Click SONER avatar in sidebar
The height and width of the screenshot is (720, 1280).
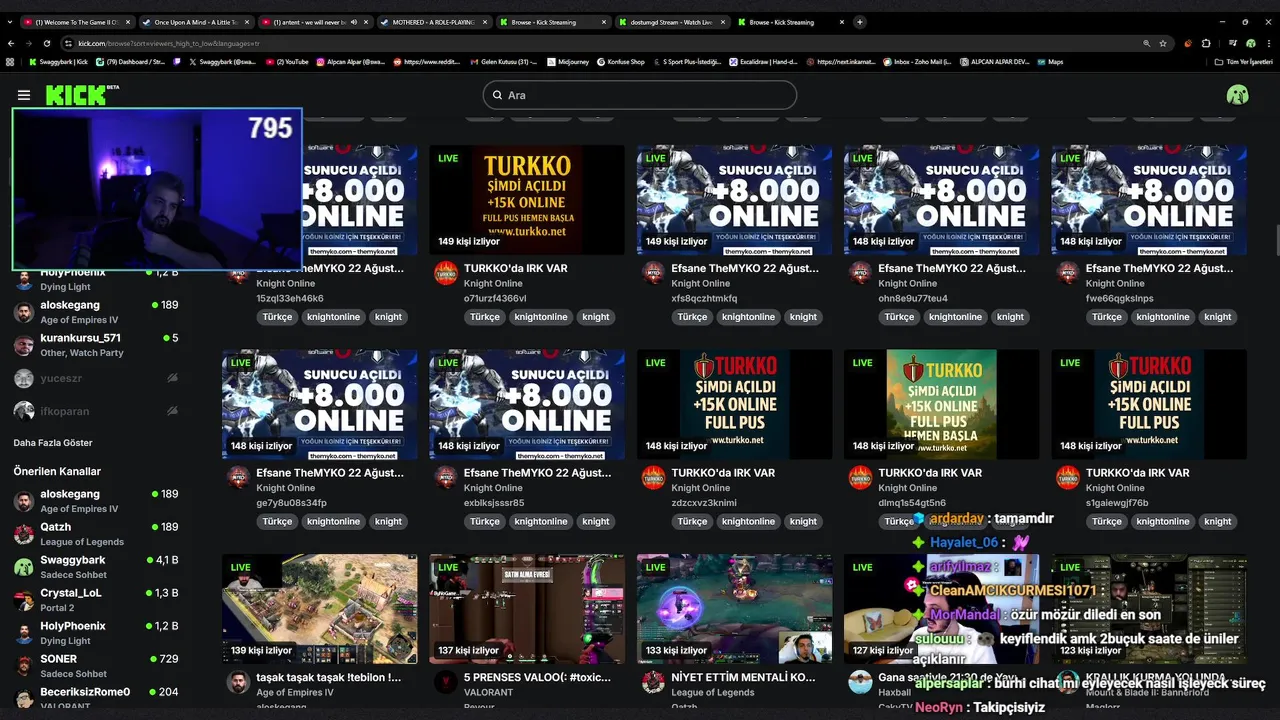pyautogui.click(x=24, y=666)
